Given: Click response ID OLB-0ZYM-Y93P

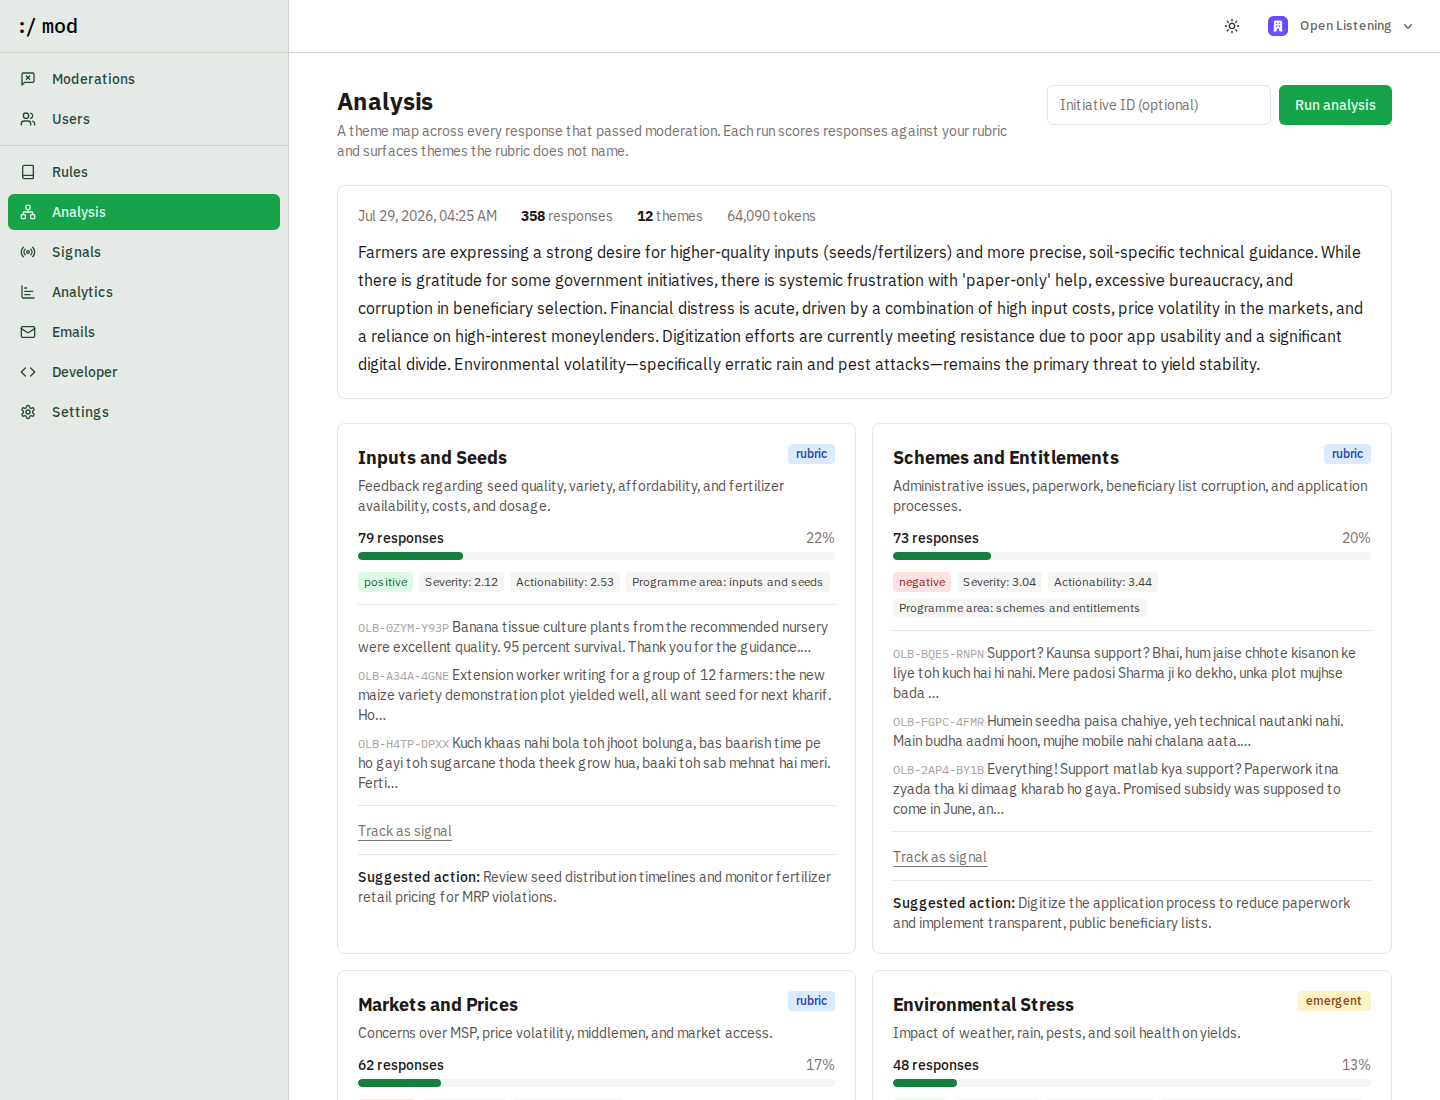Looking at the screenshot, I should click(403, 628).
